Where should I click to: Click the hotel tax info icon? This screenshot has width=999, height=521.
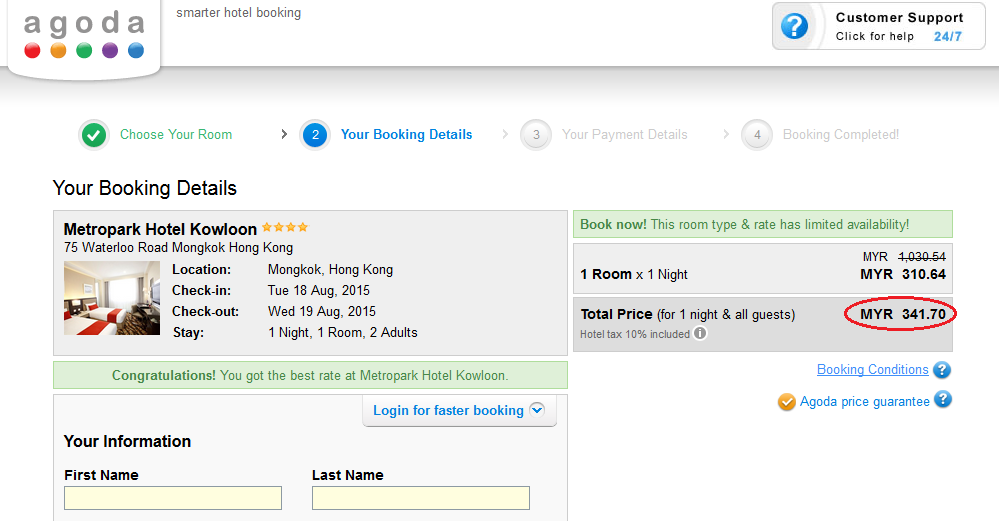click(700, 333)
